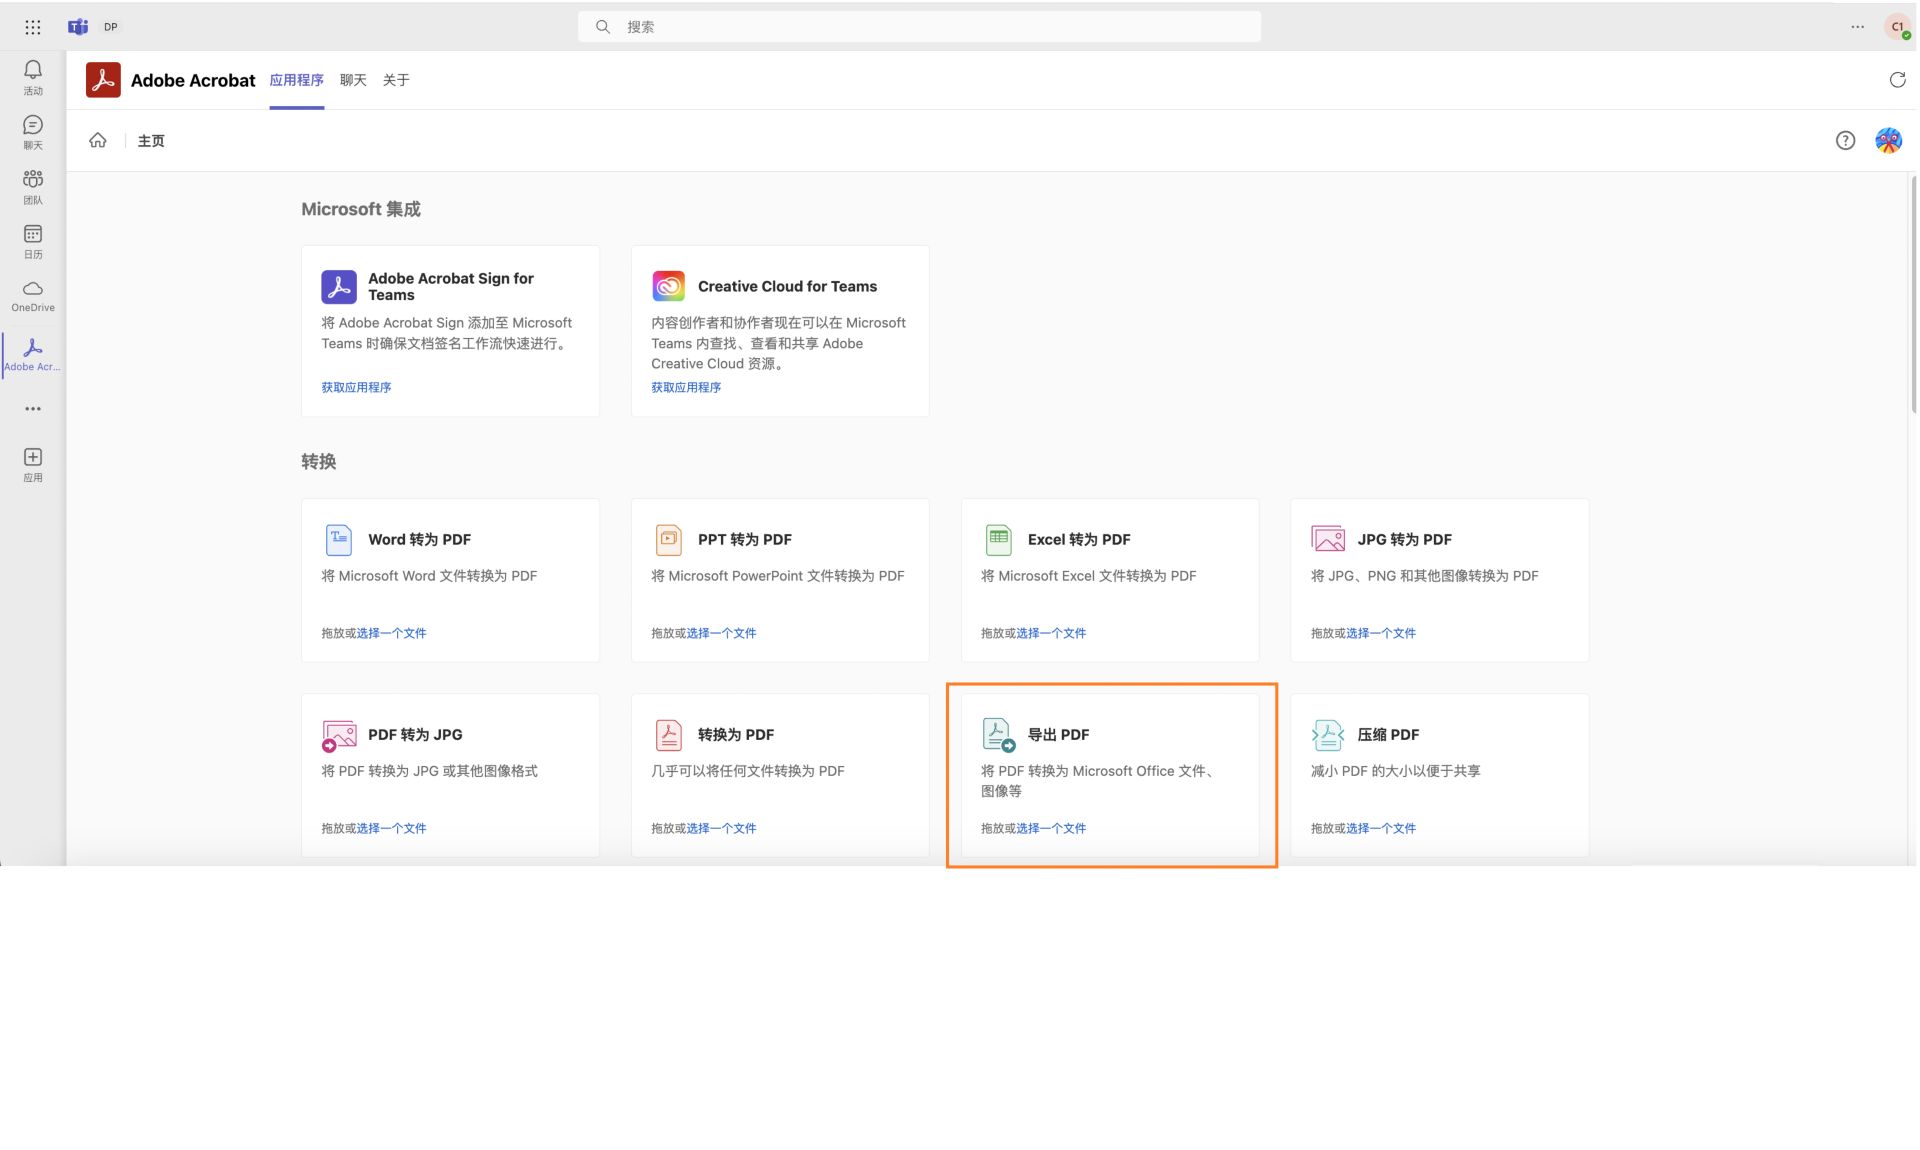The height and width of the screenshot is (1150, 1920).
Task: Click the PDF 转为 JPG title
Action: (415, 734)
